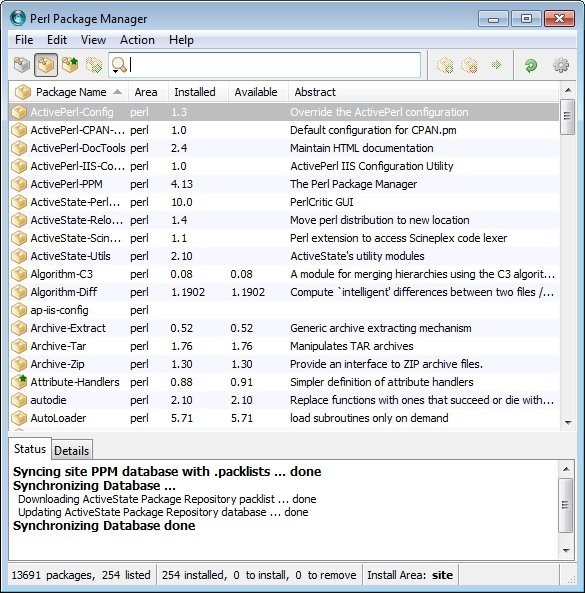Click 'Manipulates TAR archives' abstract
The height and width of the screenshot is (593, 585).
point(352,346)
